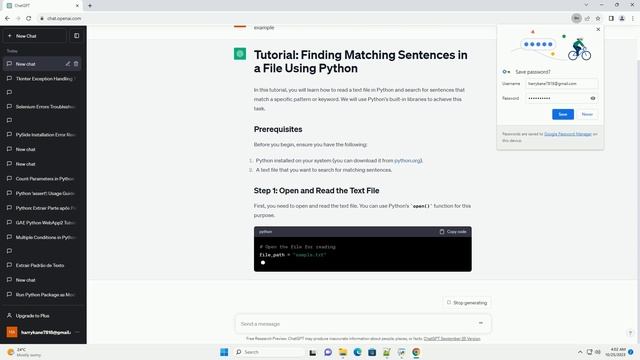Open the tab search chevron in title bar

tap(586, 5)
